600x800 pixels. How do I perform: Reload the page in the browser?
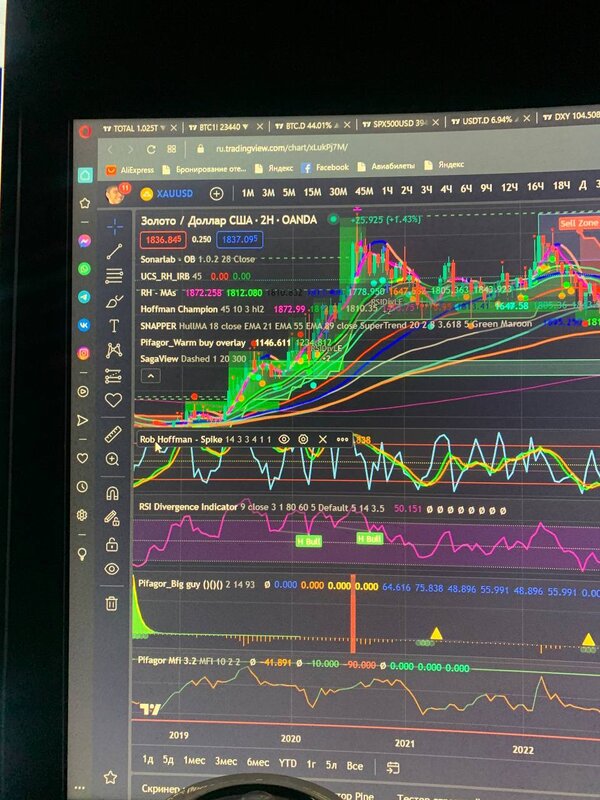click(151, 149)
